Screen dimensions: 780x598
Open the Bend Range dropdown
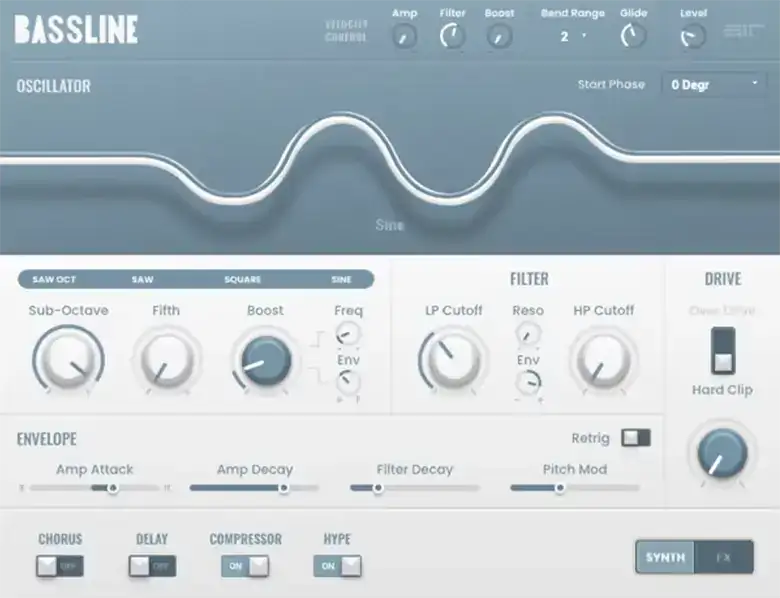(572, 36)
